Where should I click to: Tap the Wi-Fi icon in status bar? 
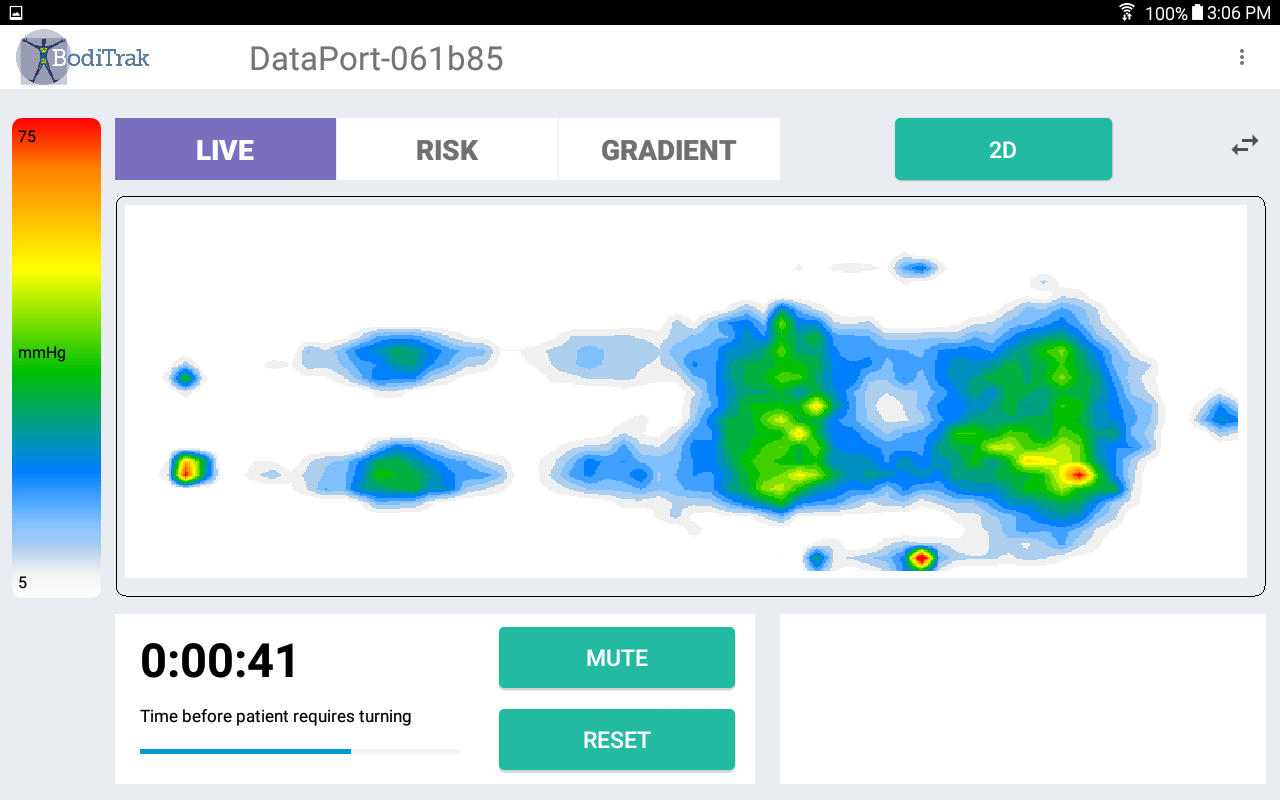pos(1127,12)
